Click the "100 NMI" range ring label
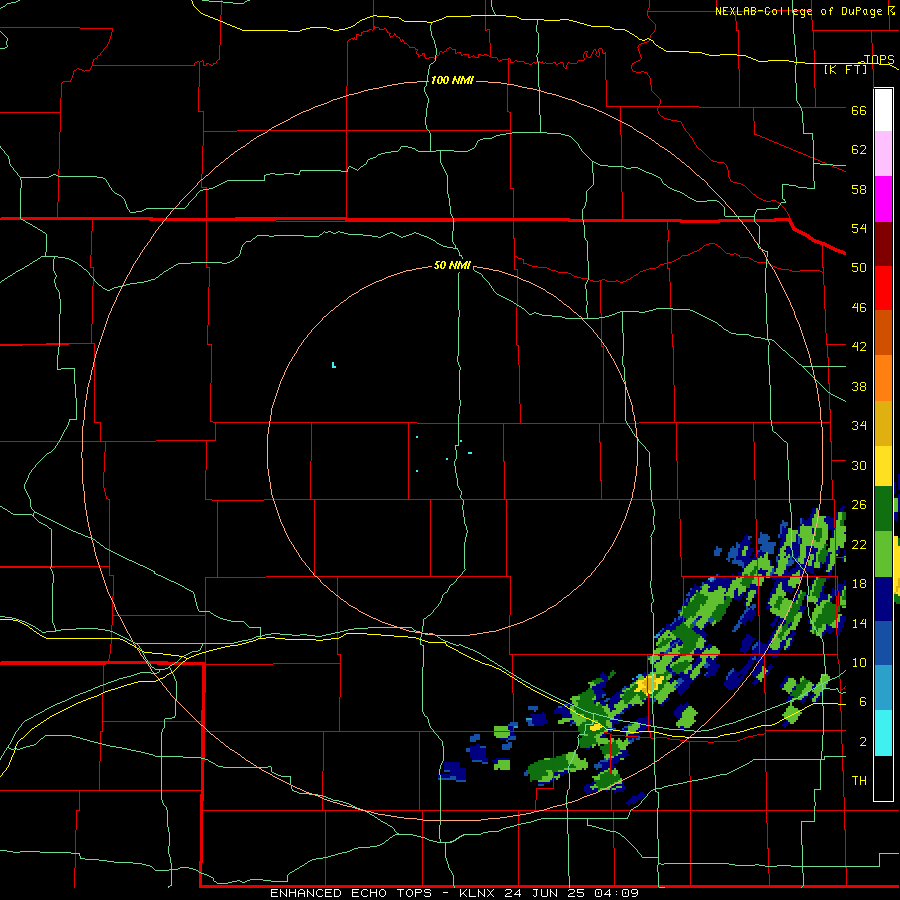This screenshot has height=900, width=900. (452, 80)
